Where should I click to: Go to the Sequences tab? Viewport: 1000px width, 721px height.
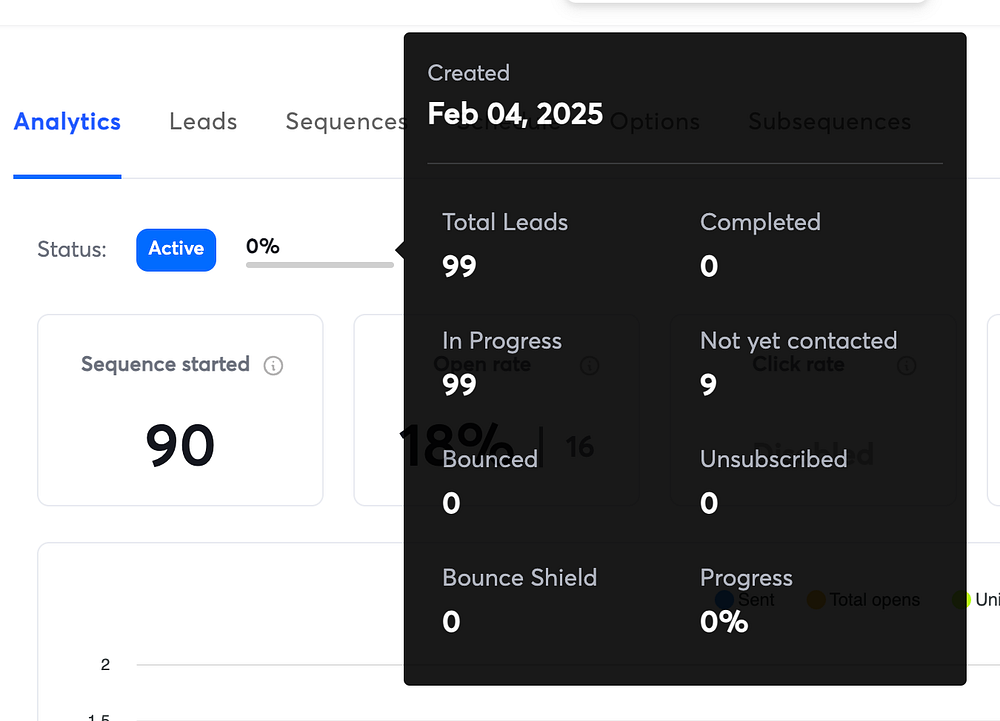pyautogui.click(x=345, y=122)
